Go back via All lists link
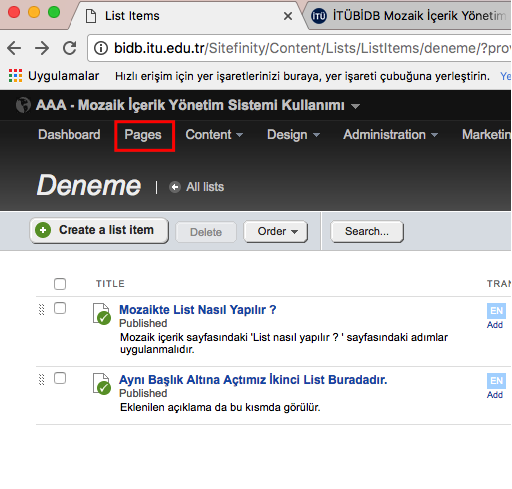This screenshot has height=489, width=512. pyautogui.click(x=205, y=187)
